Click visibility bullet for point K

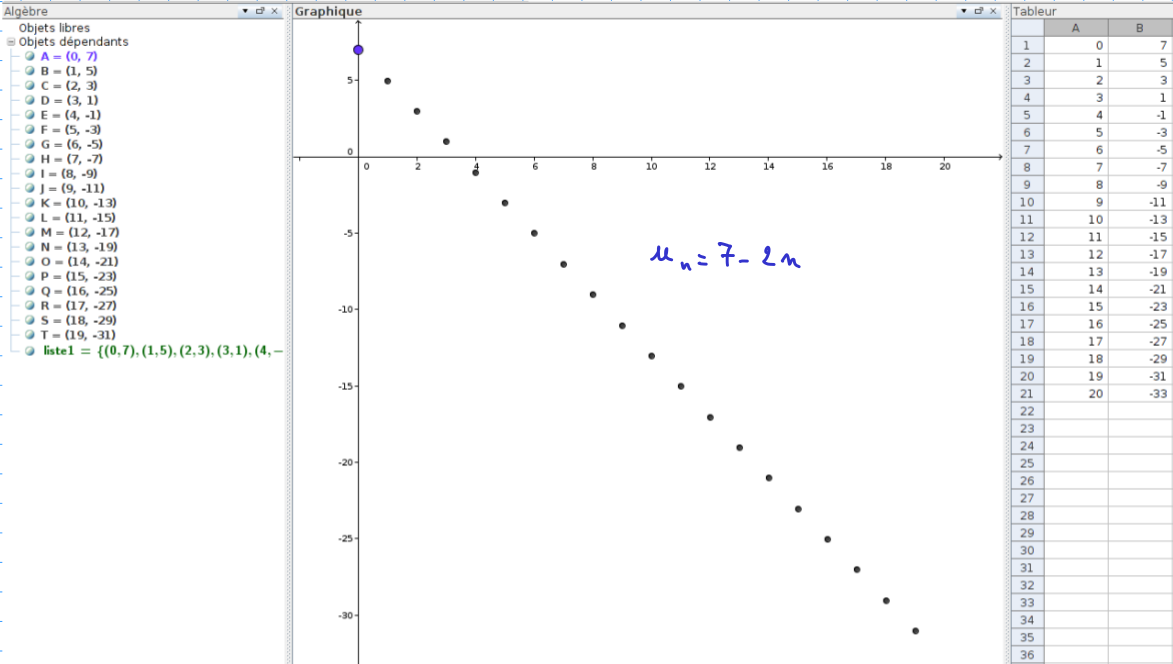pyautogui.click(x=30, y=203)
